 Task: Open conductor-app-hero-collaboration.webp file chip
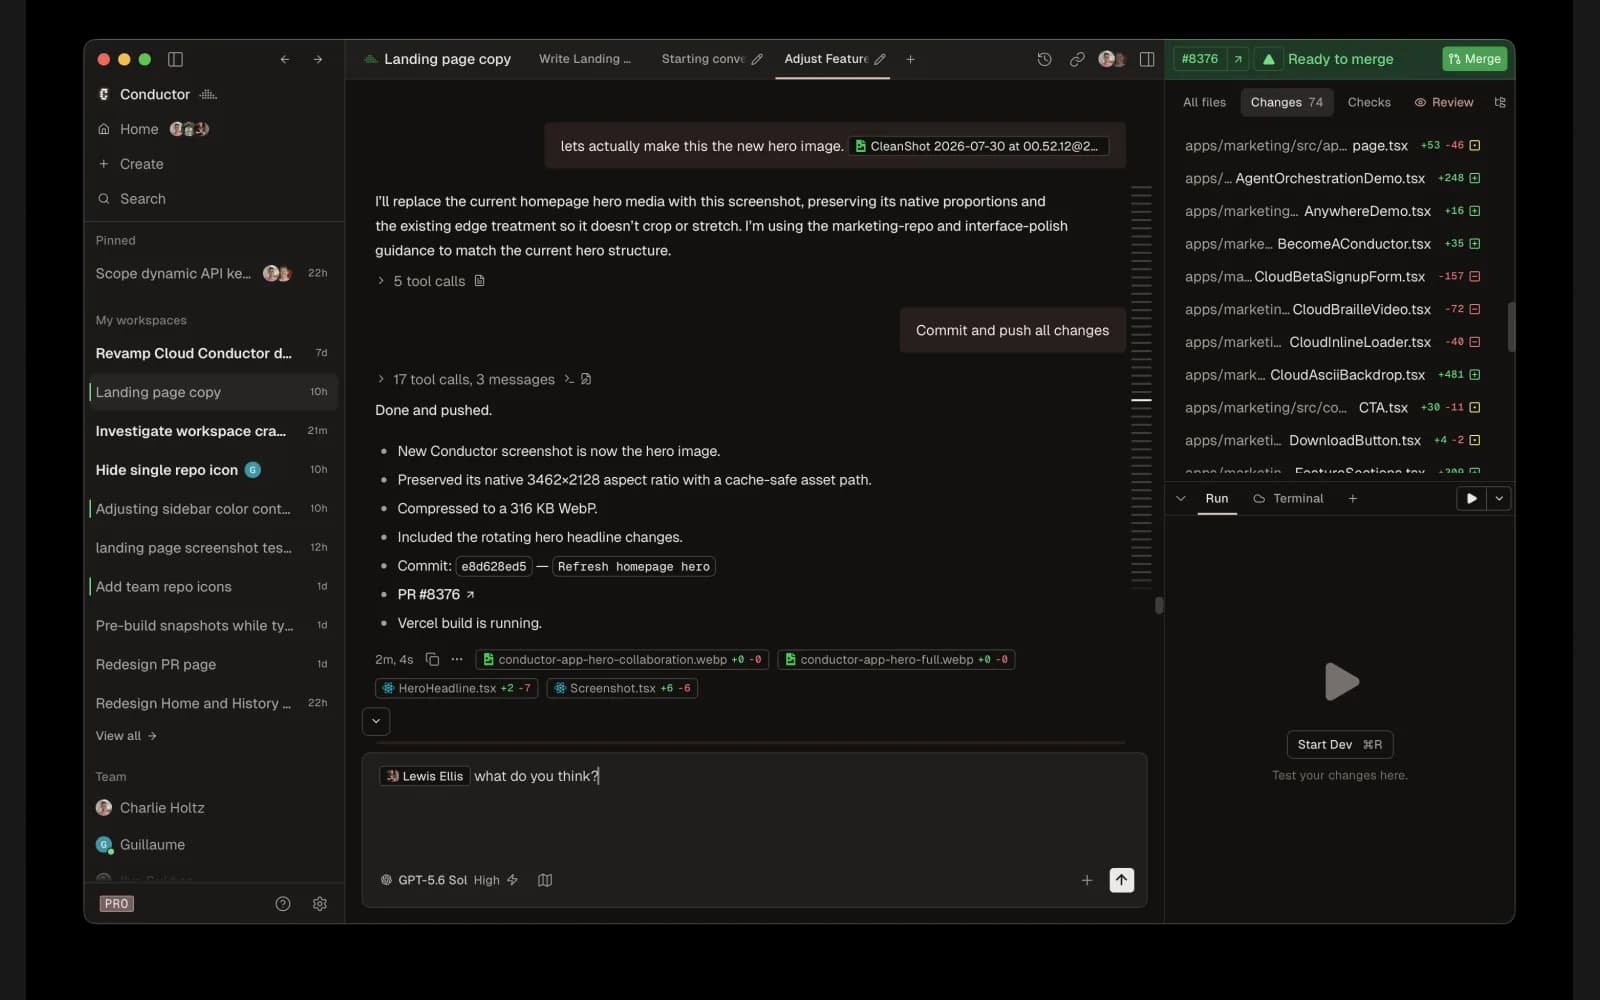point(621,659)
